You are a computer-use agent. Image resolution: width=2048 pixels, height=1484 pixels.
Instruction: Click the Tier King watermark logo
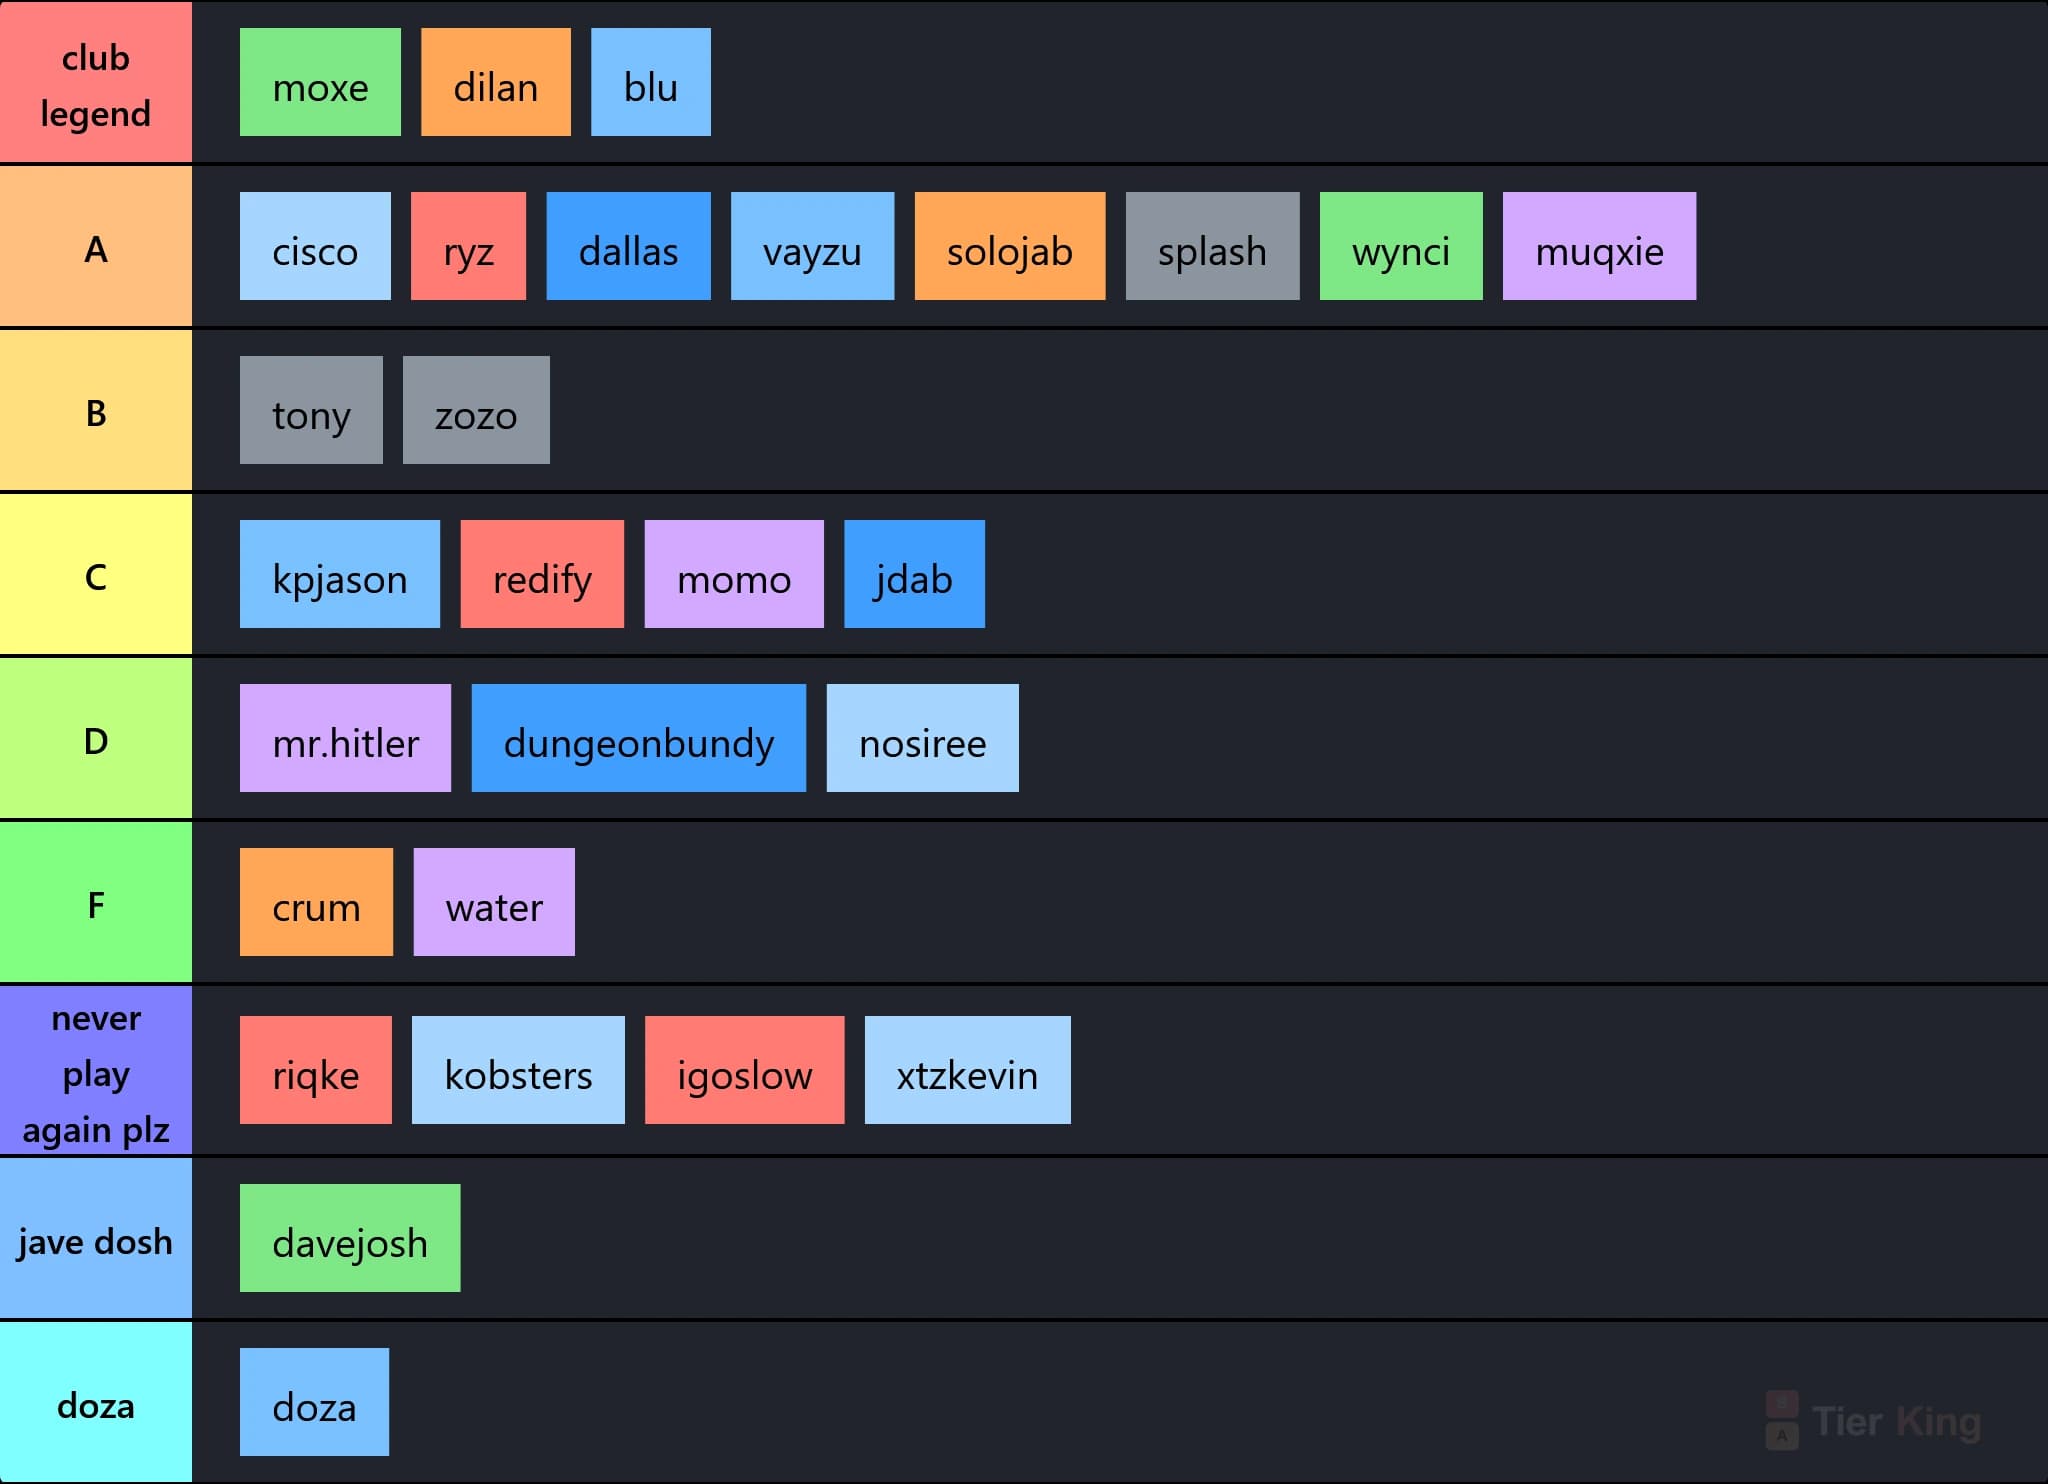[x=1873, y=1420]
